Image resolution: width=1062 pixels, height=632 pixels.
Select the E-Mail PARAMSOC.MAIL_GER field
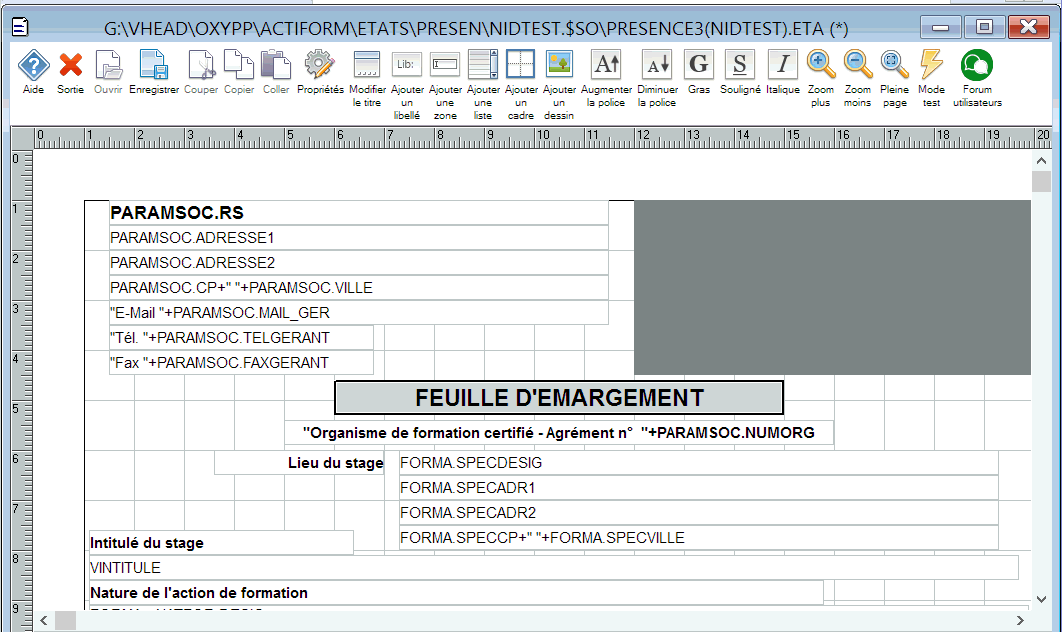358,313
